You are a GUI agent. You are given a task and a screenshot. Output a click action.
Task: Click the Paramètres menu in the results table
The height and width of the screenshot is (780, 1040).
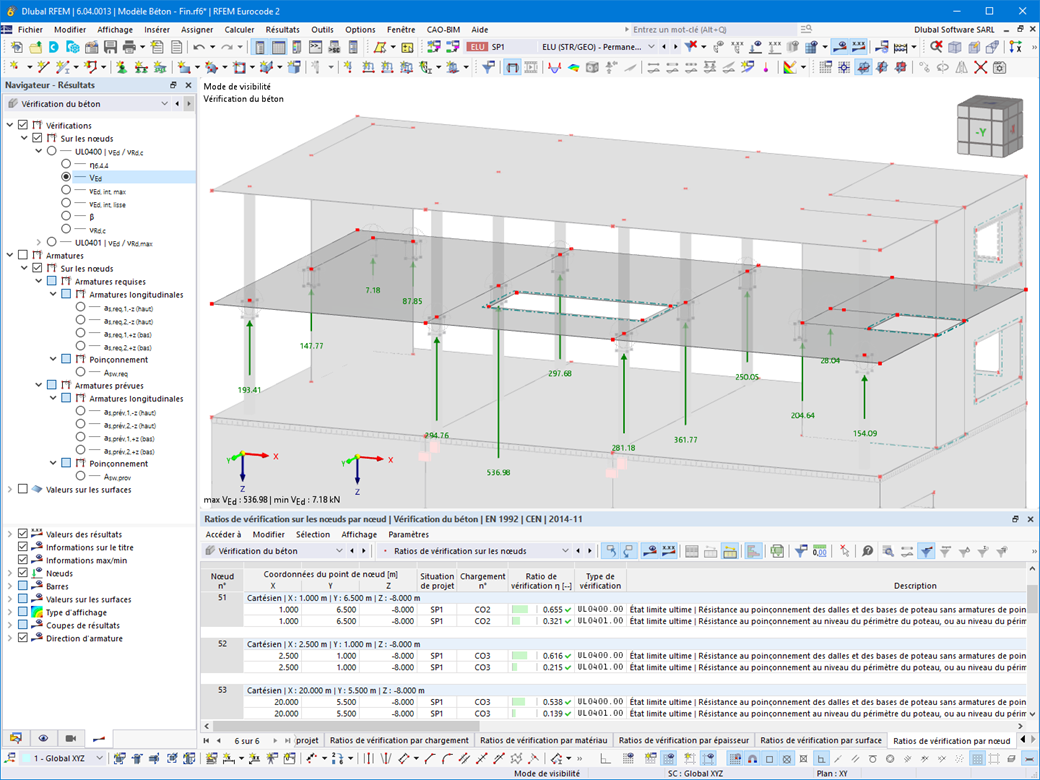[408, 535]
